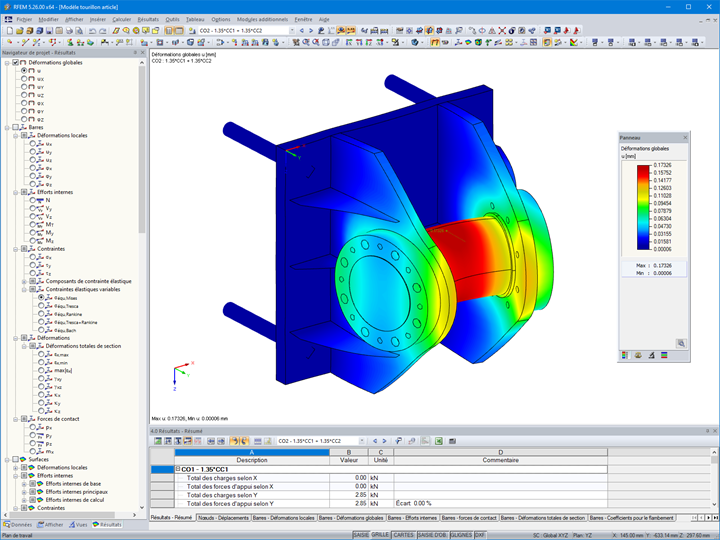Select the balance filter panel tab icon
Viewport: 720px width, 540px height.
638,355
